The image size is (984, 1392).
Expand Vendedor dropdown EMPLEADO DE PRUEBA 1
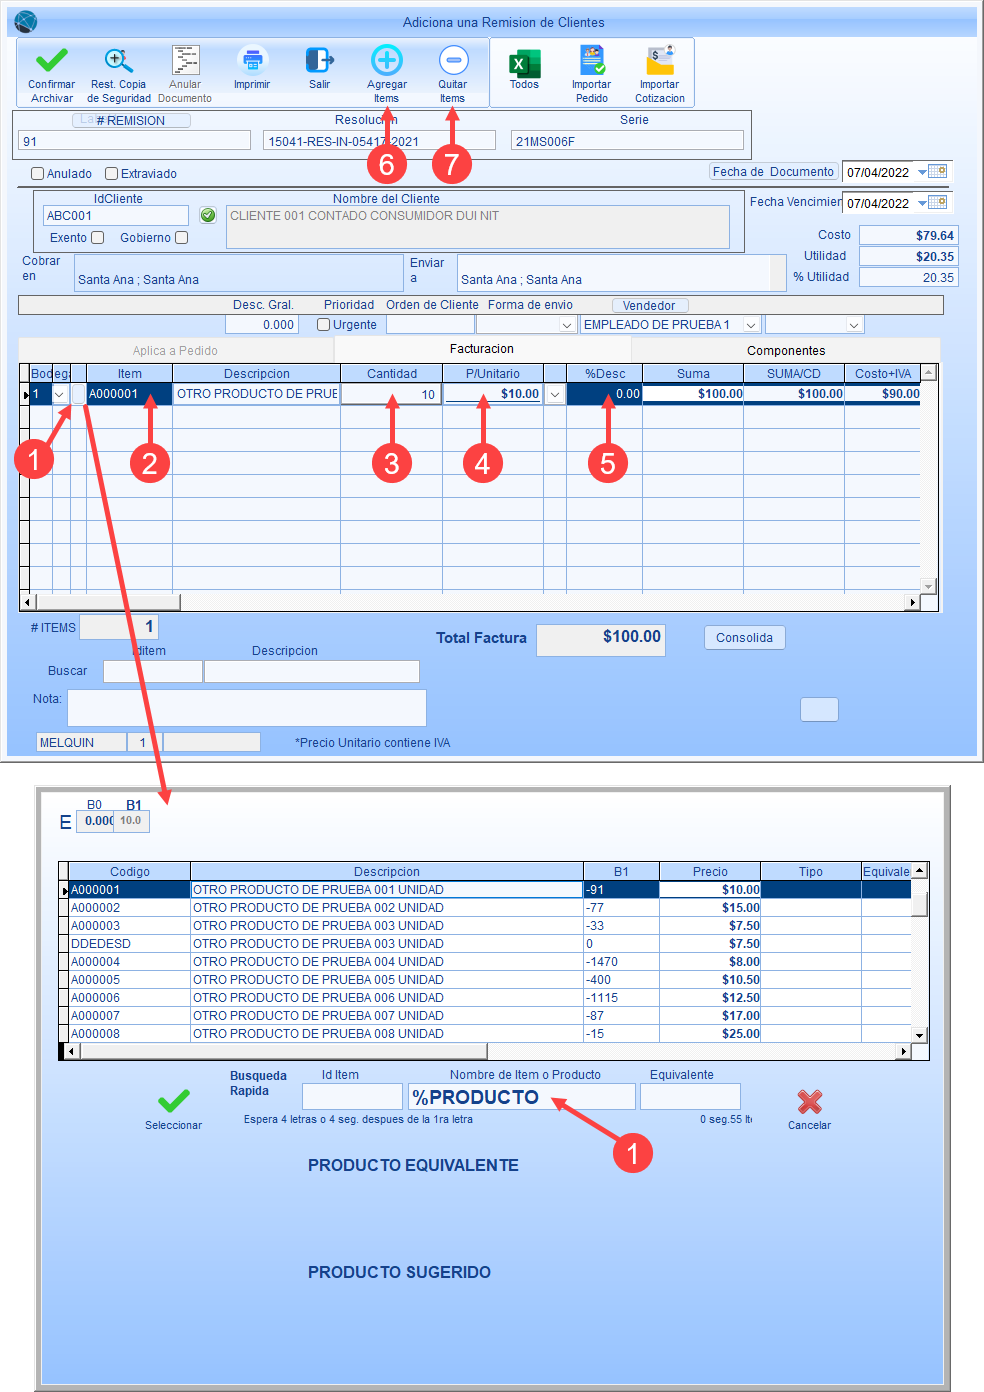pos(751,325)
